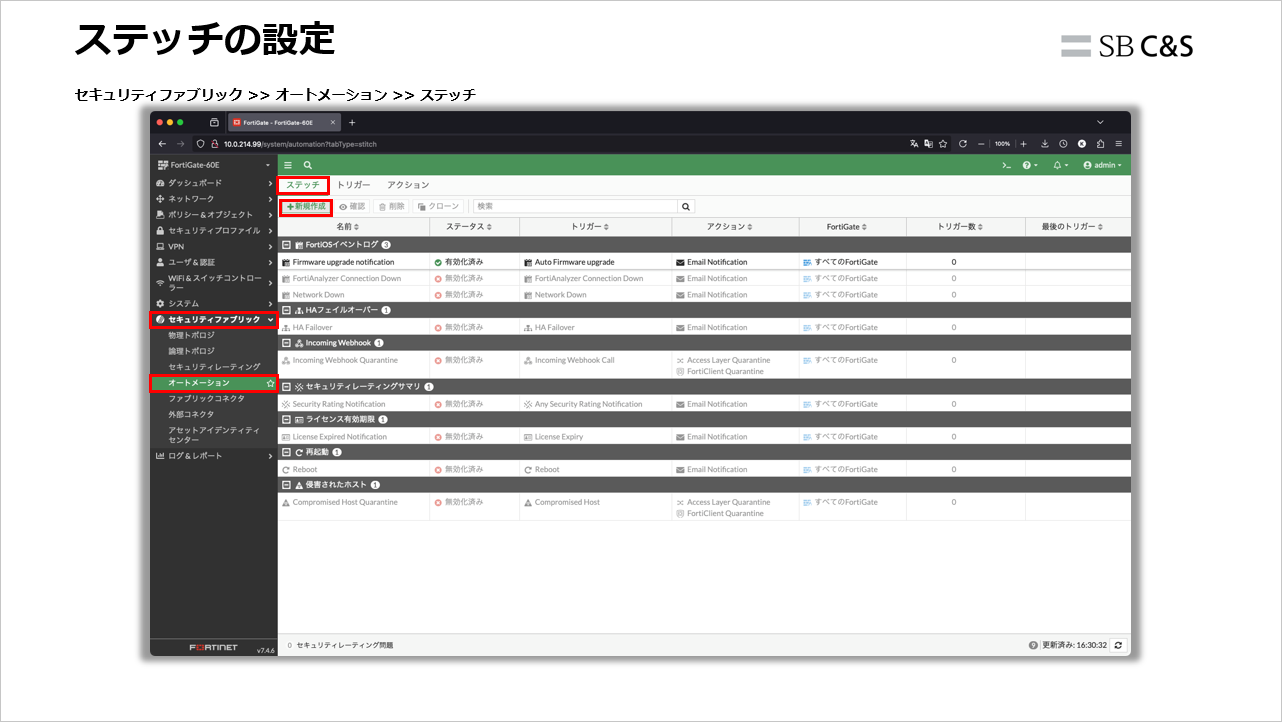Open ファブリックコネクタ in the sidebar

coord(206,398)
